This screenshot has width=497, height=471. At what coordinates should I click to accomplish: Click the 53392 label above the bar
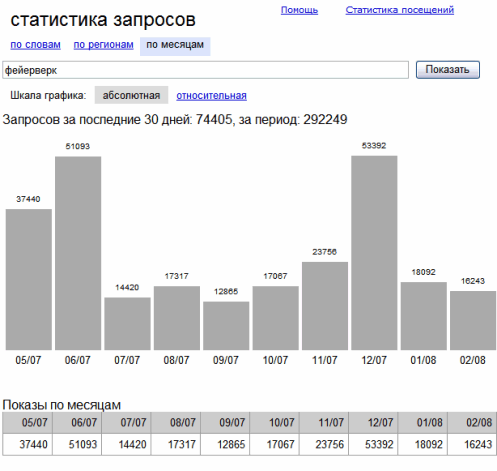374,146
